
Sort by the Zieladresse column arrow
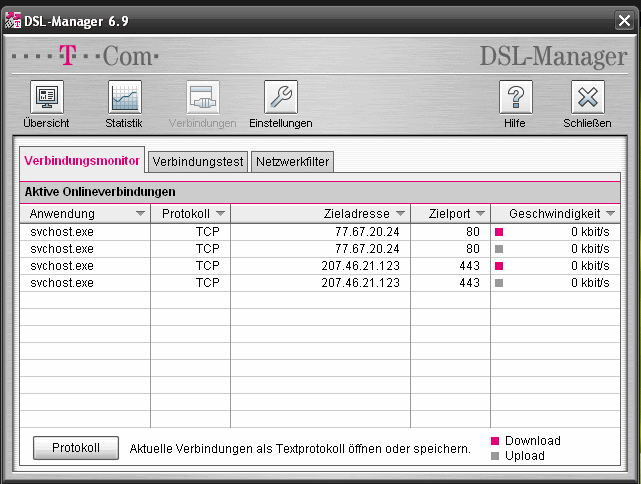click(x=400, y=213)
